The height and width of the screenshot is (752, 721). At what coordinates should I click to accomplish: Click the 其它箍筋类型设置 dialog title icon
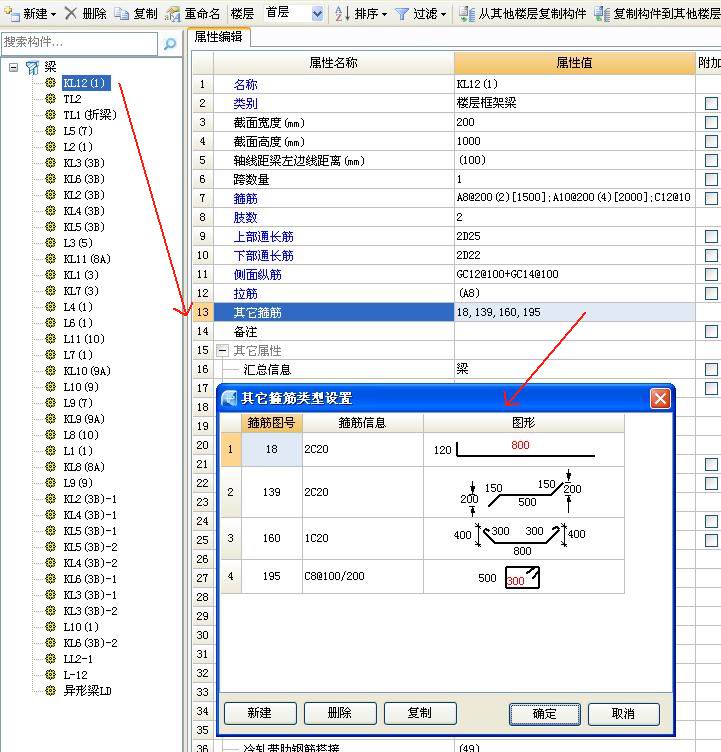(229, 398)
